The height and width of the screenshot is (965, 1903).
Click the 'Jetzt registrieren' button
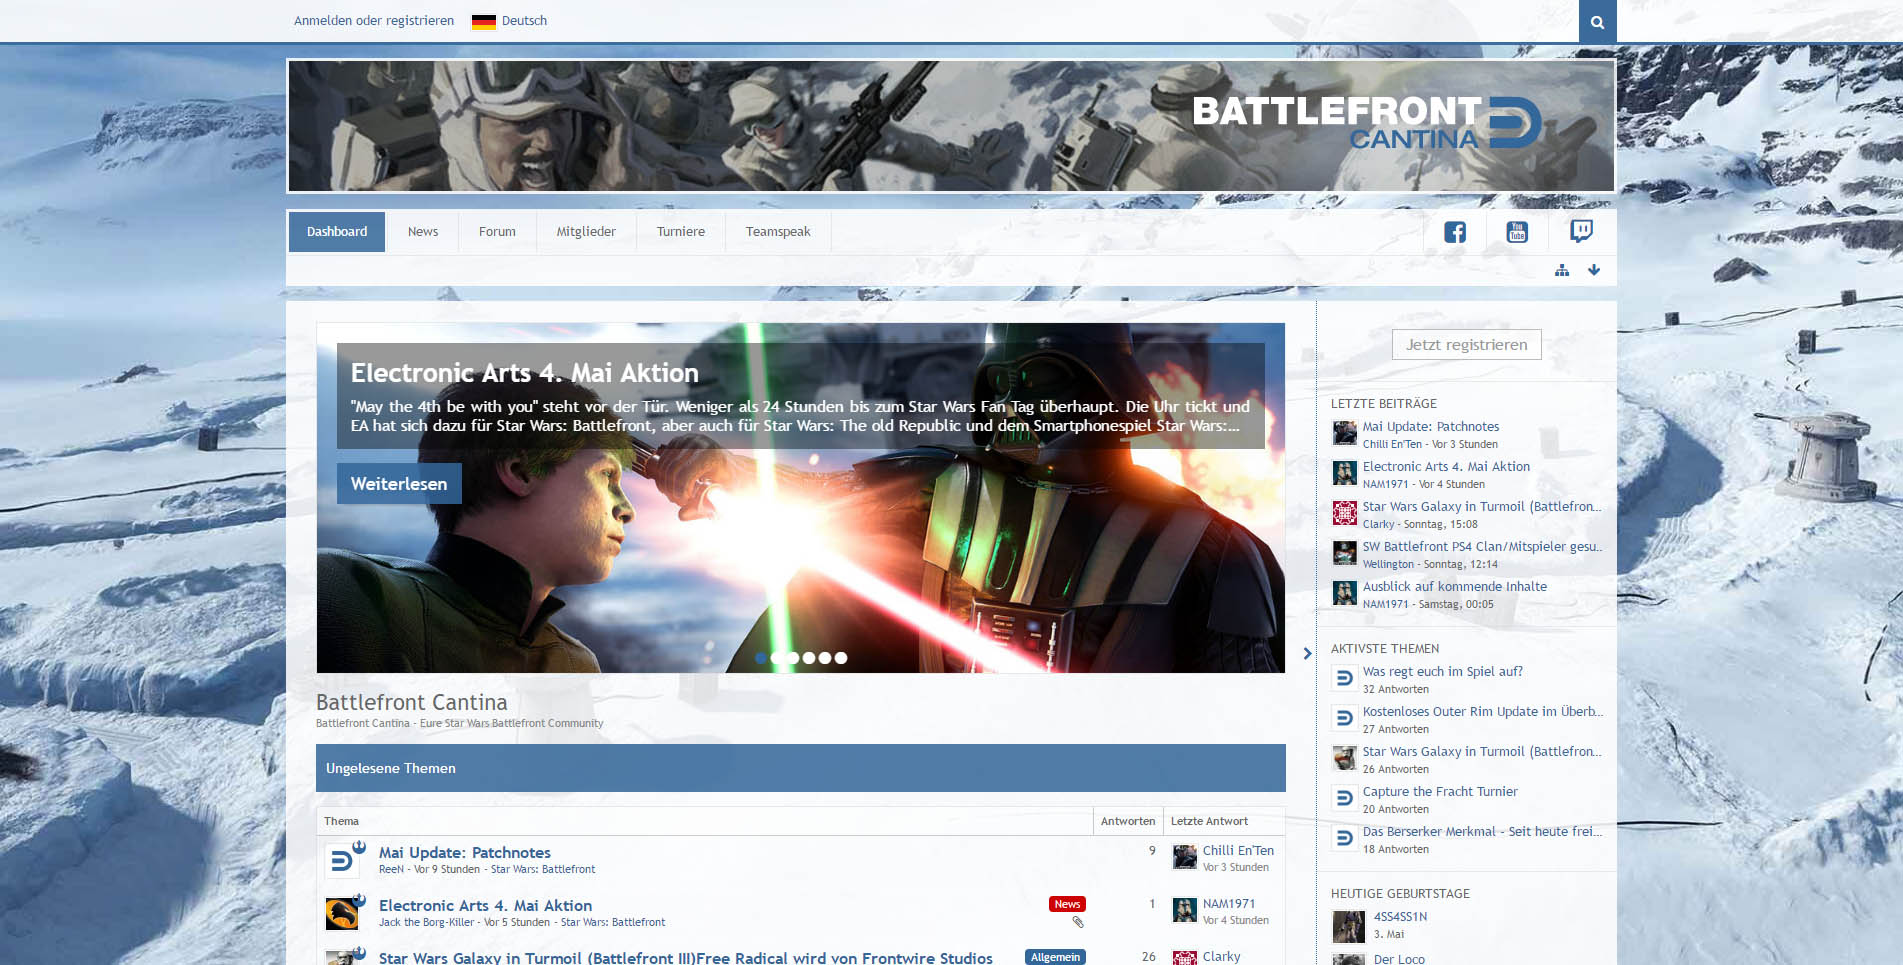click(1467, 345)
